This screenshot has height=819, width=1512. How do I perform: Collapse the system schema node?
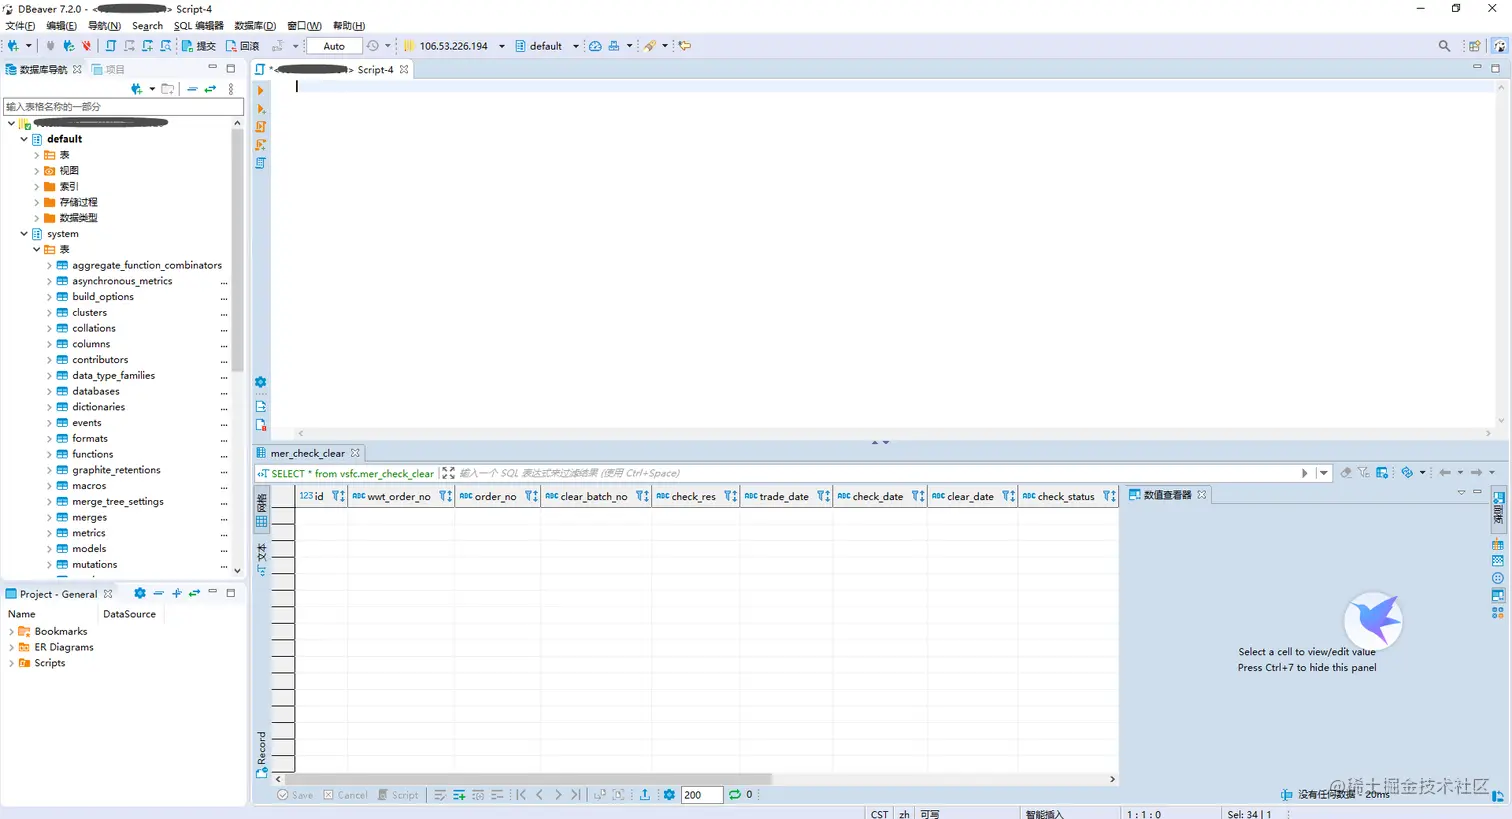coord(24,234)
